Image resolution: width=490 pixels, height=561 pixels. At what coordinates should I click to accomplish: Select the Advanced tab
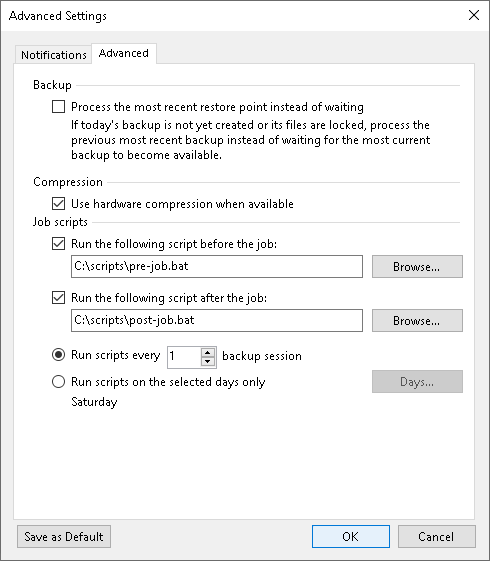click(124, 53)
